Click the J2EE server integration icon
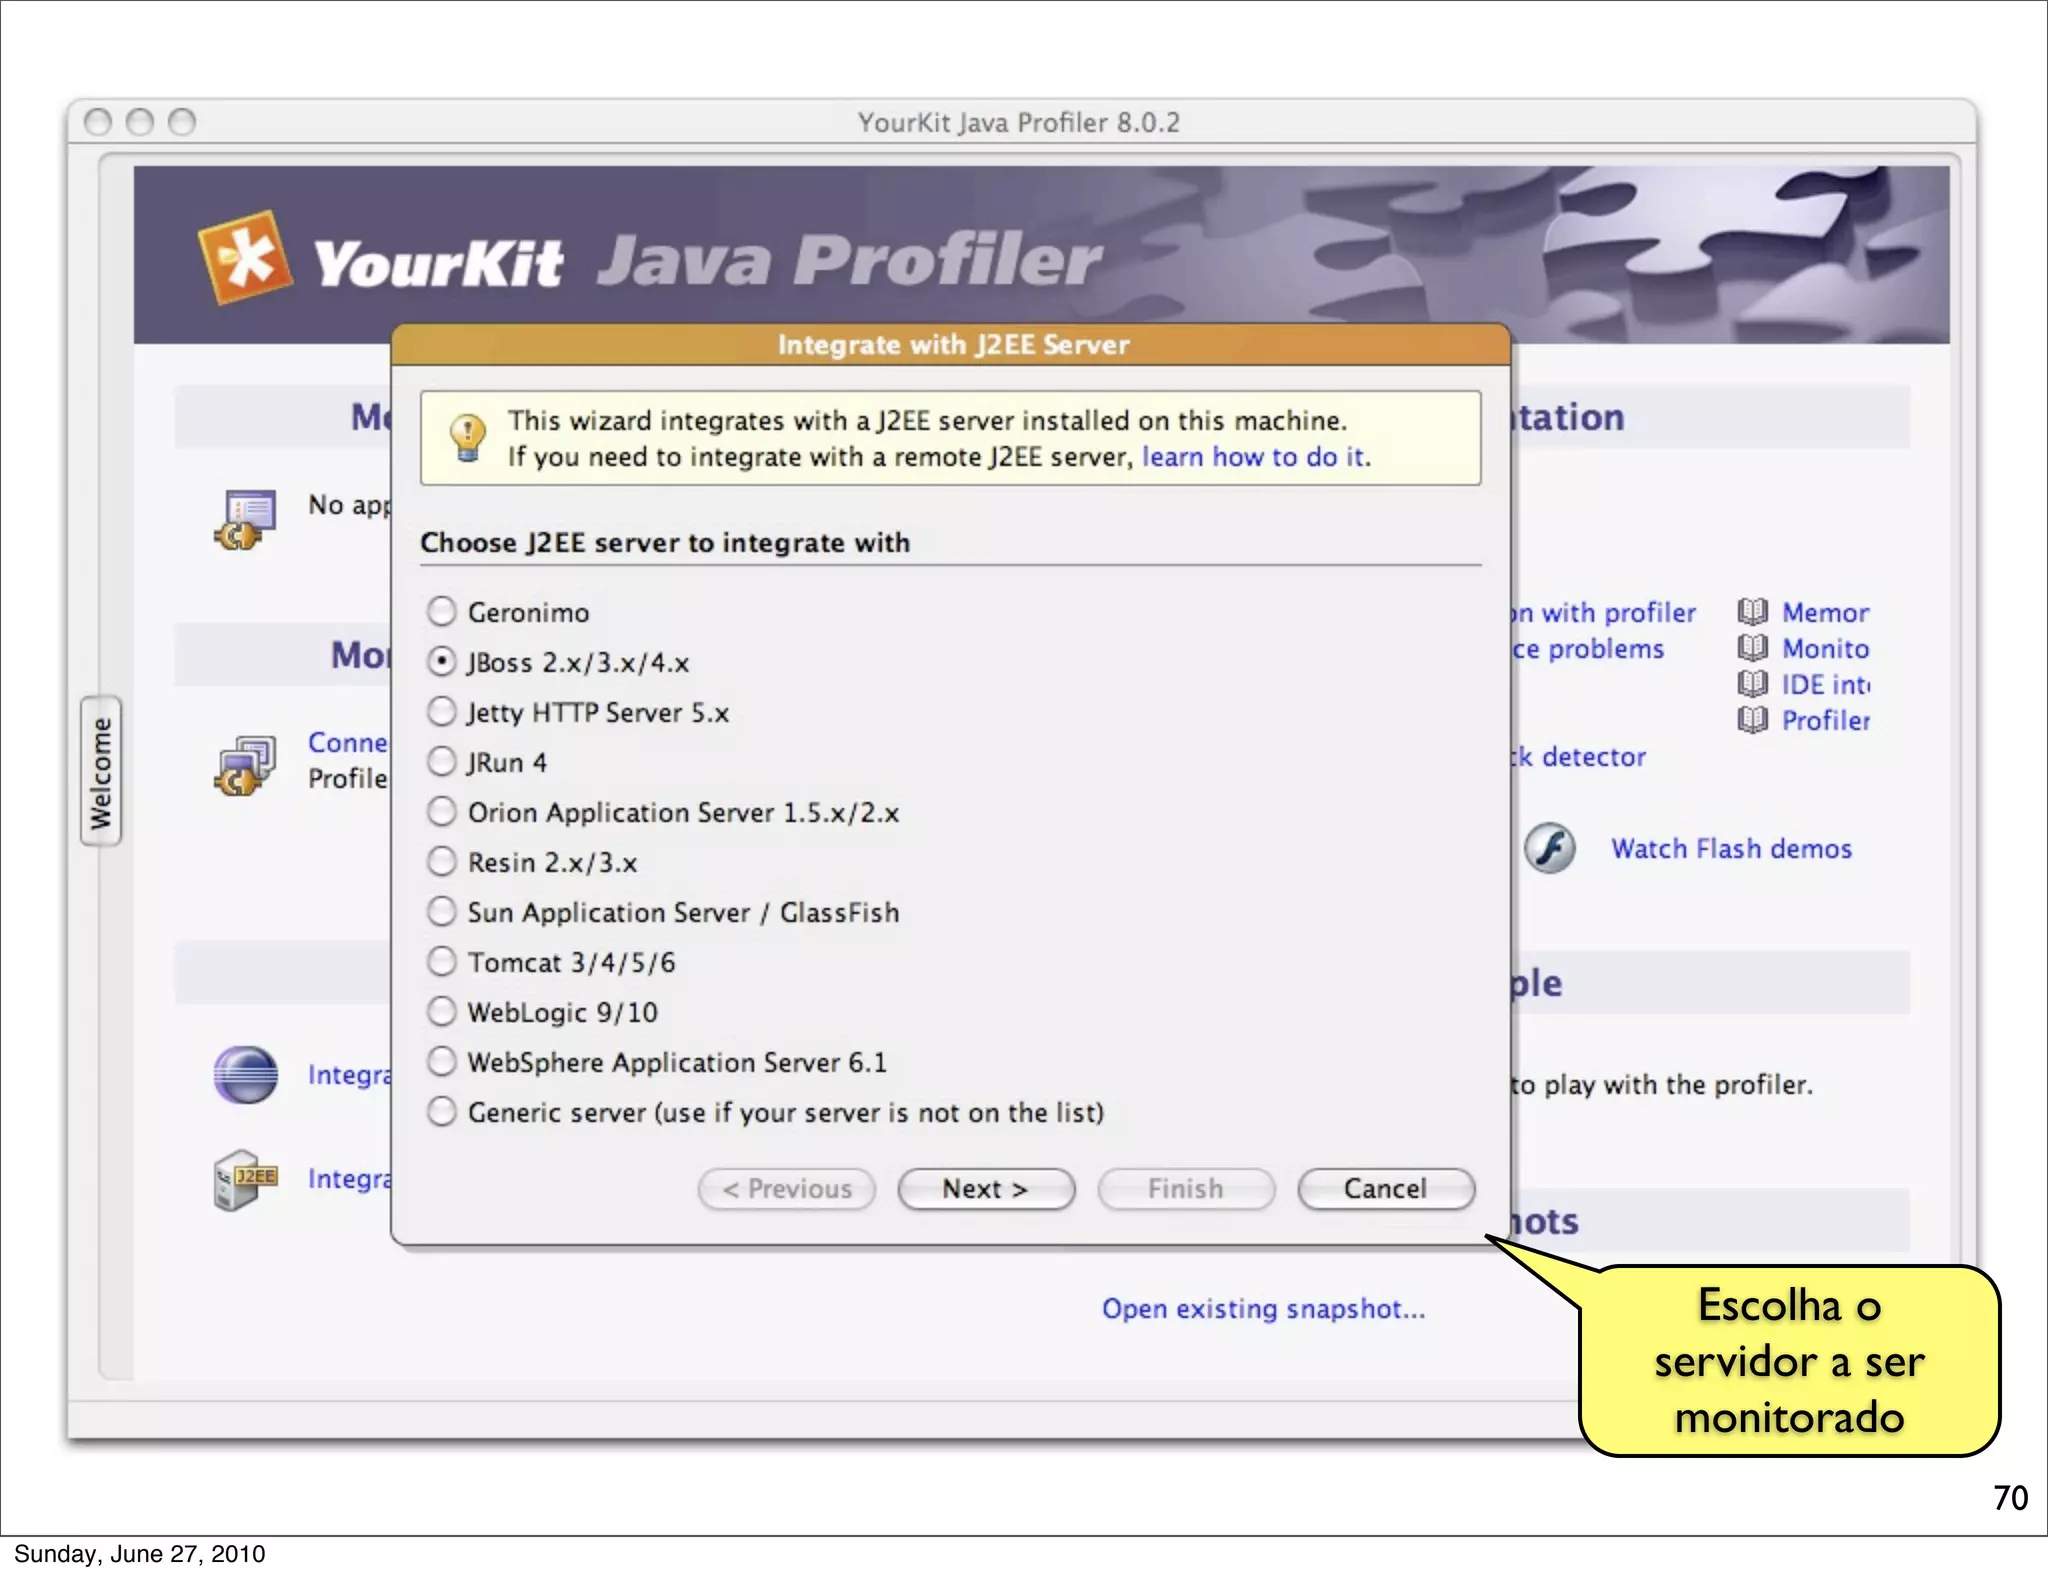Screen dimensions: 2048x1576 [245, 1179]
